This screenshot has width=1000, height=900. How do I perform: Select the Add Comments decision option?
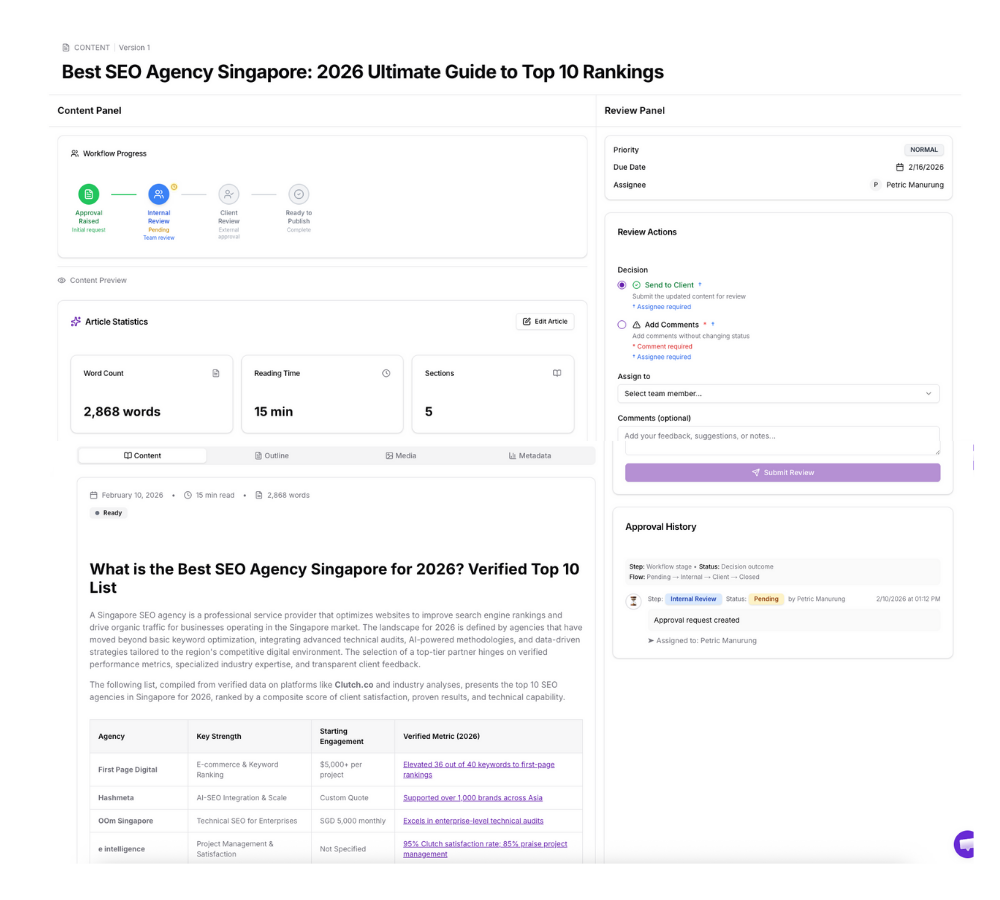[x=622, y=325]
